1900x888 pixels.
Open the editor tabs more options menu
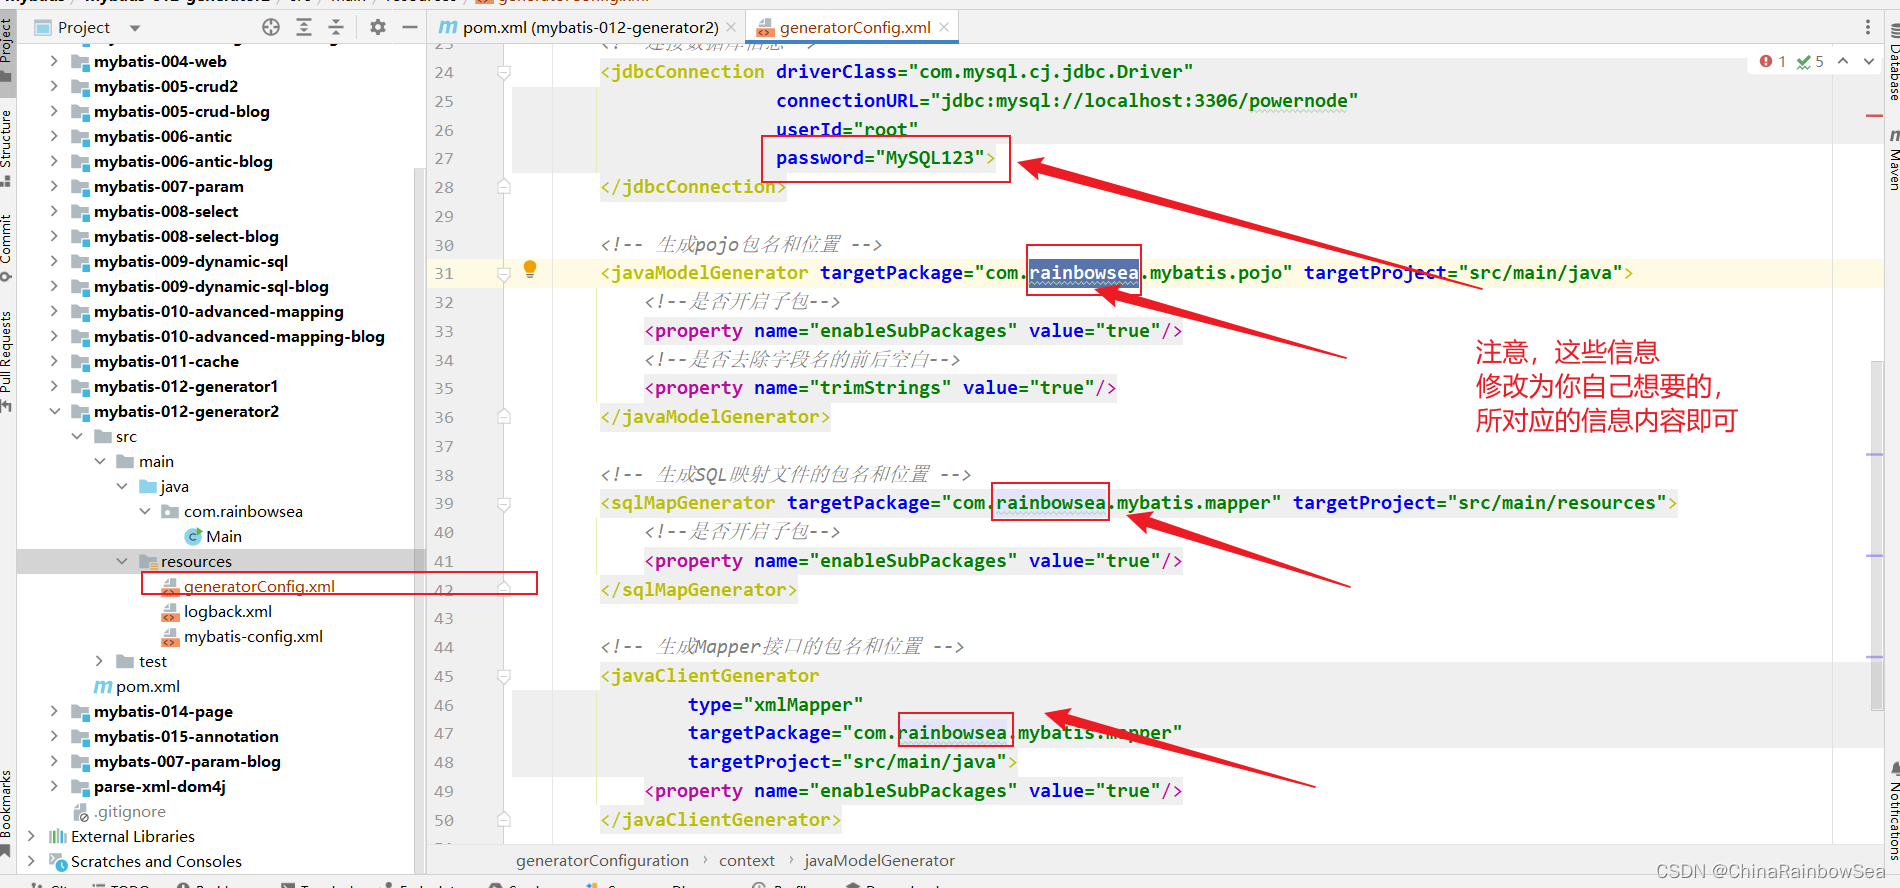click(1867, 27)
